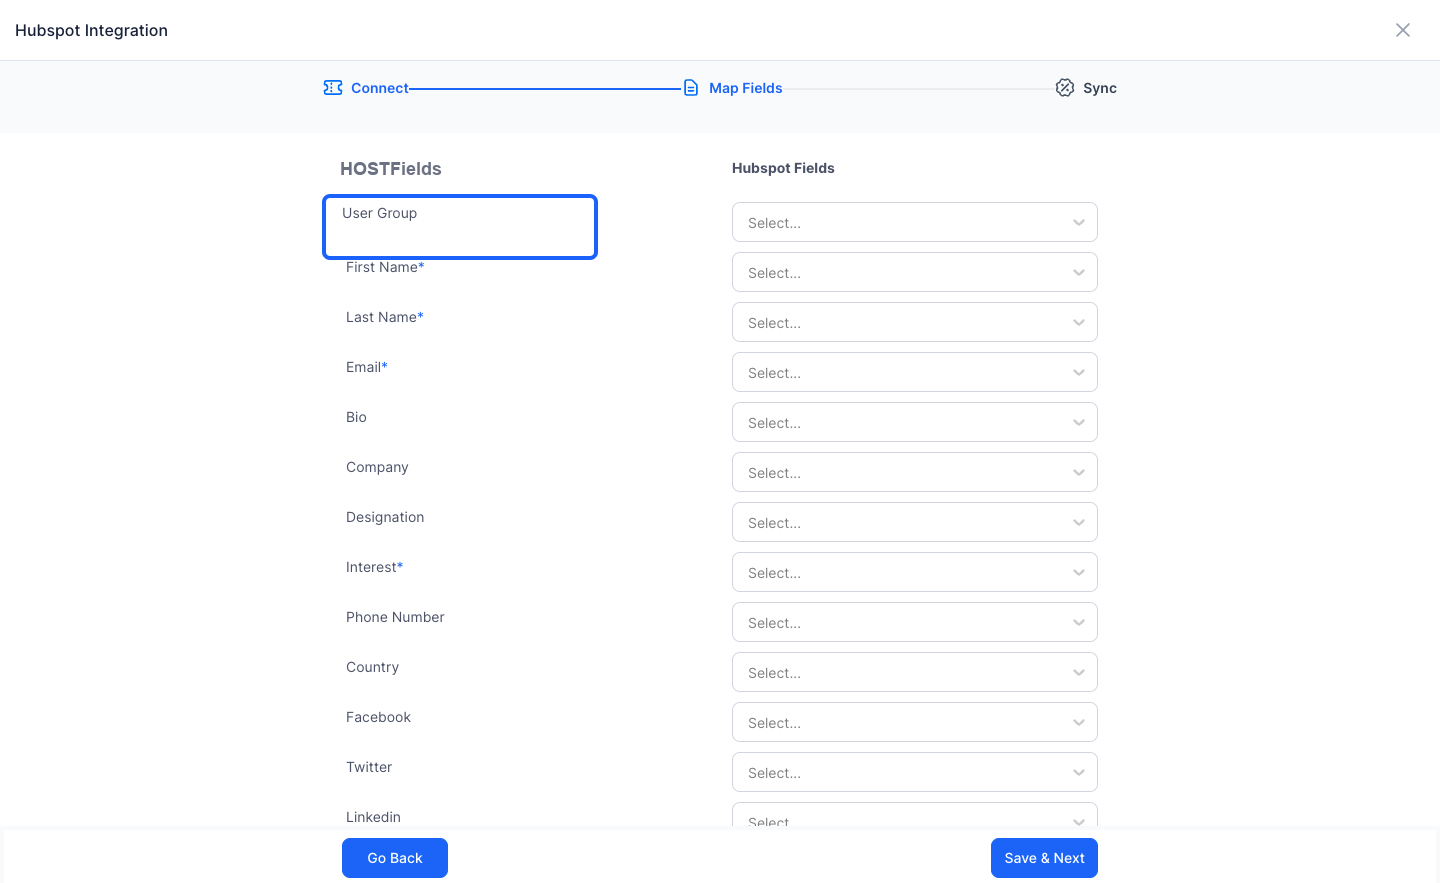Screen dimensions: 1440x883
Task: Select the highlighted User Group field box
Action: point(460,227)
